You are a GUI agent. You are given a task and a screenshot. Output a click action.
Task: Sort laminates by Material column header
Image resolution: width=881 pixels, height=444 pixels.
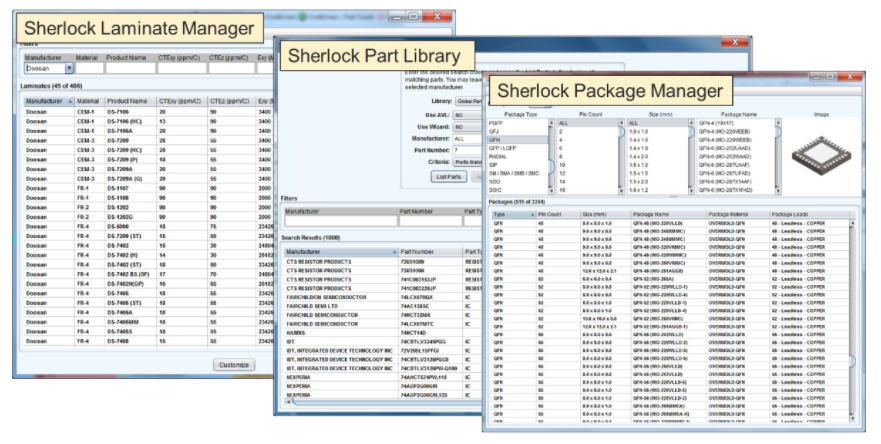(89, 101)
